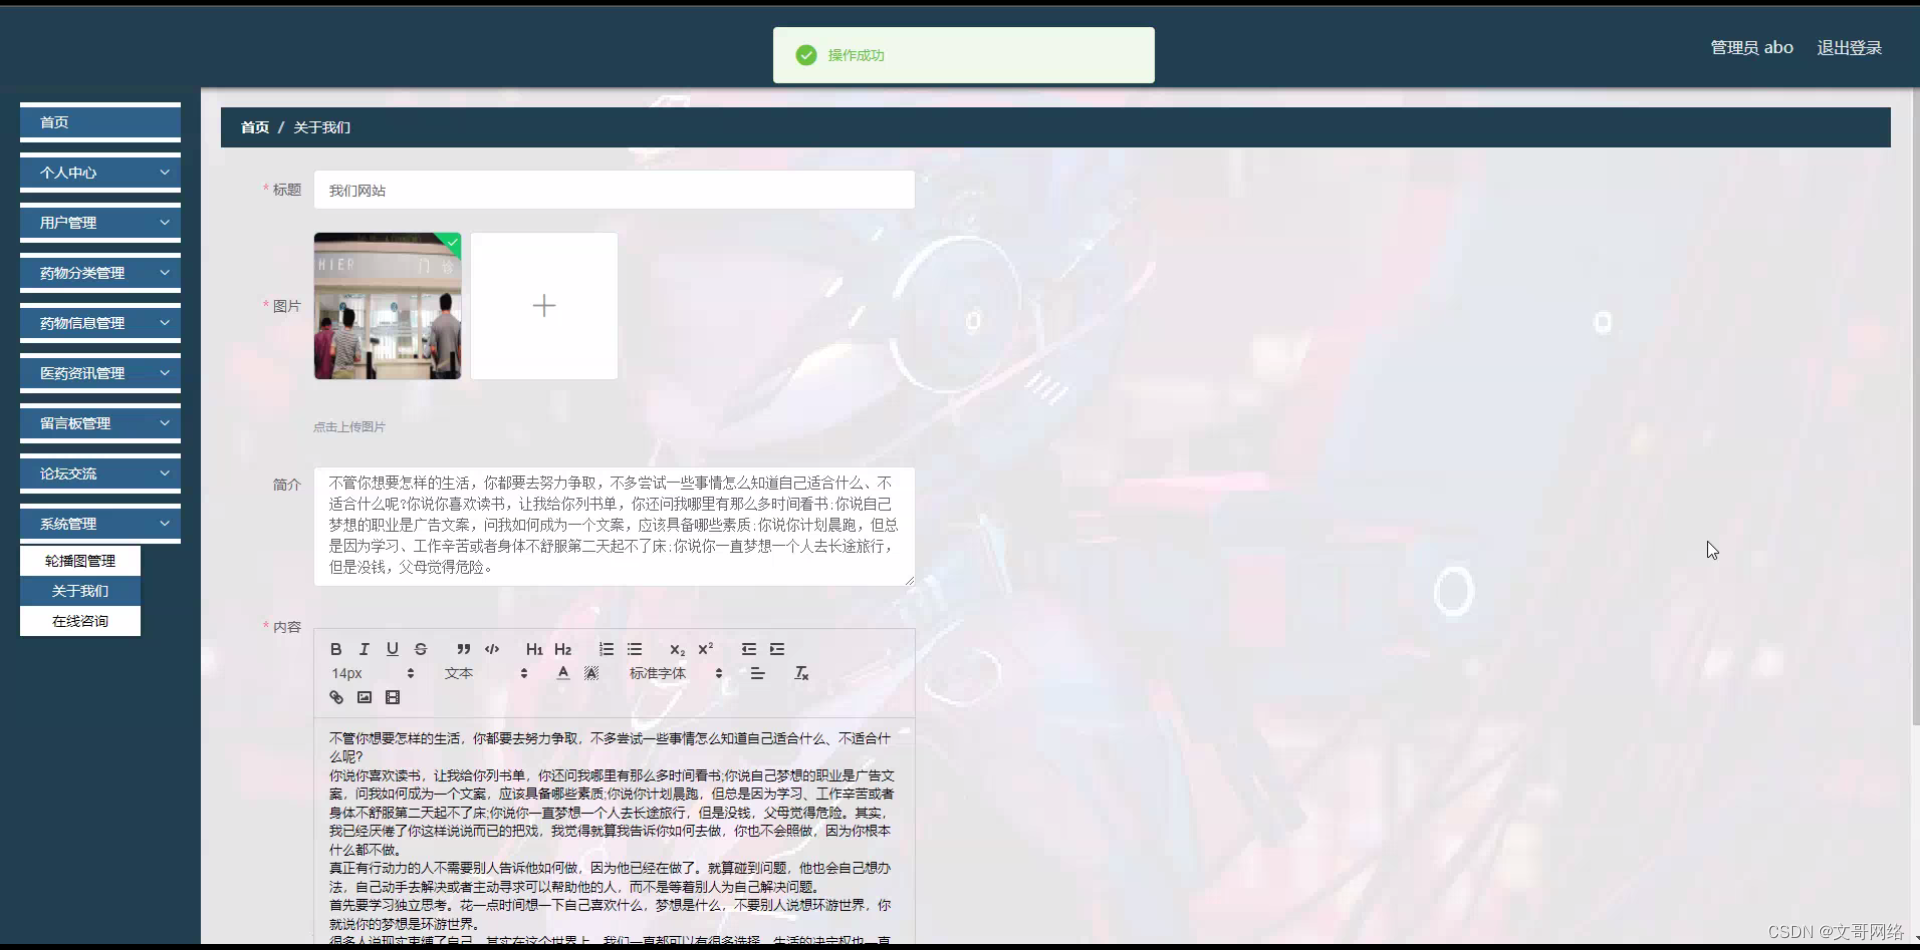Open the font color picker
This screenshot has height=950, width=1920.
point(562,673)
